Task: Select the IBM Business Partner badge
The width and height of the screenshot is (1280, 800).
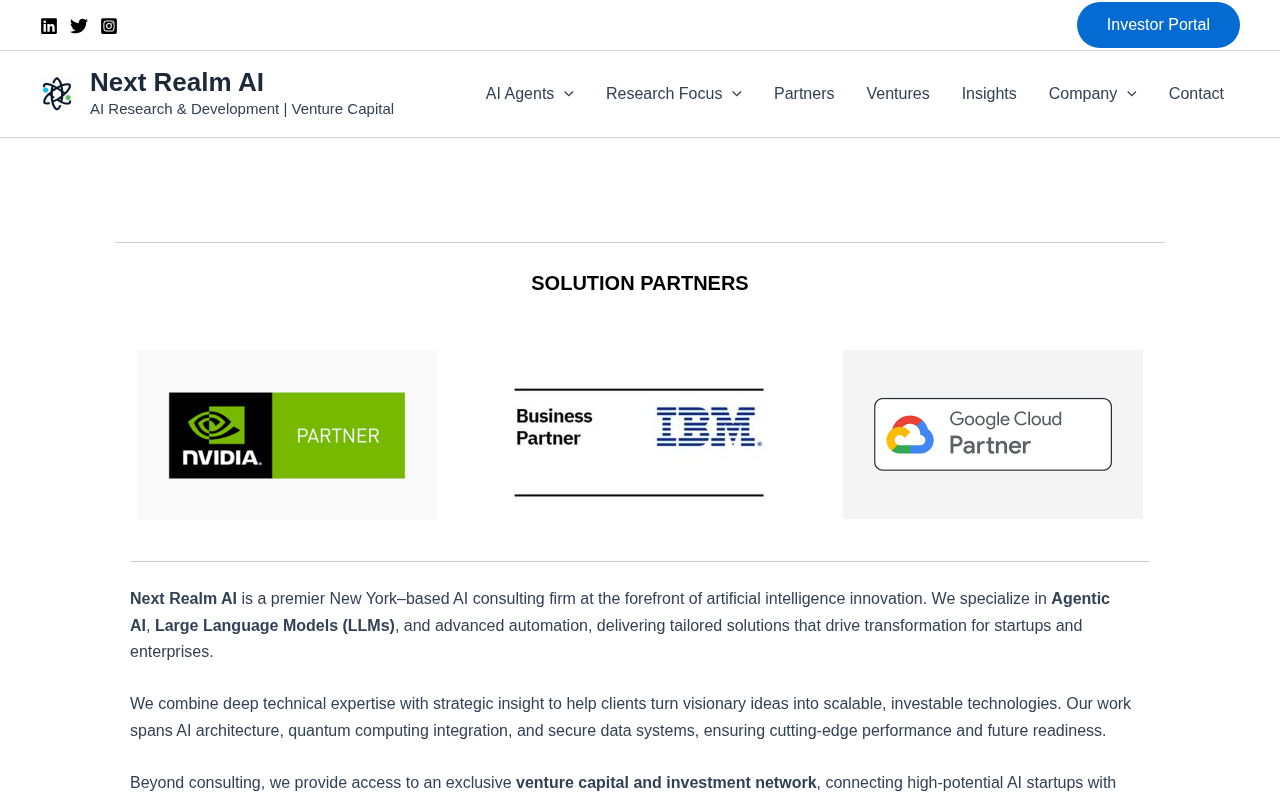Action: tap(639, 435)
